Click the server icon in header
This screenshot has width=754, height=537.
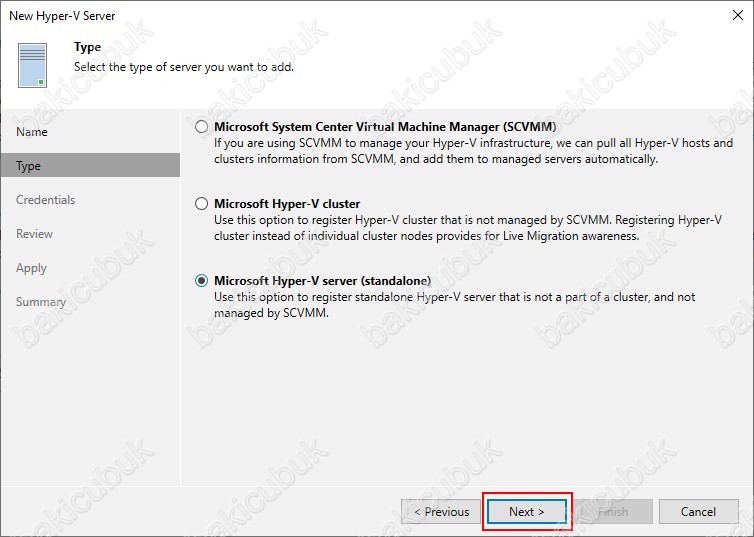point(32,65)
